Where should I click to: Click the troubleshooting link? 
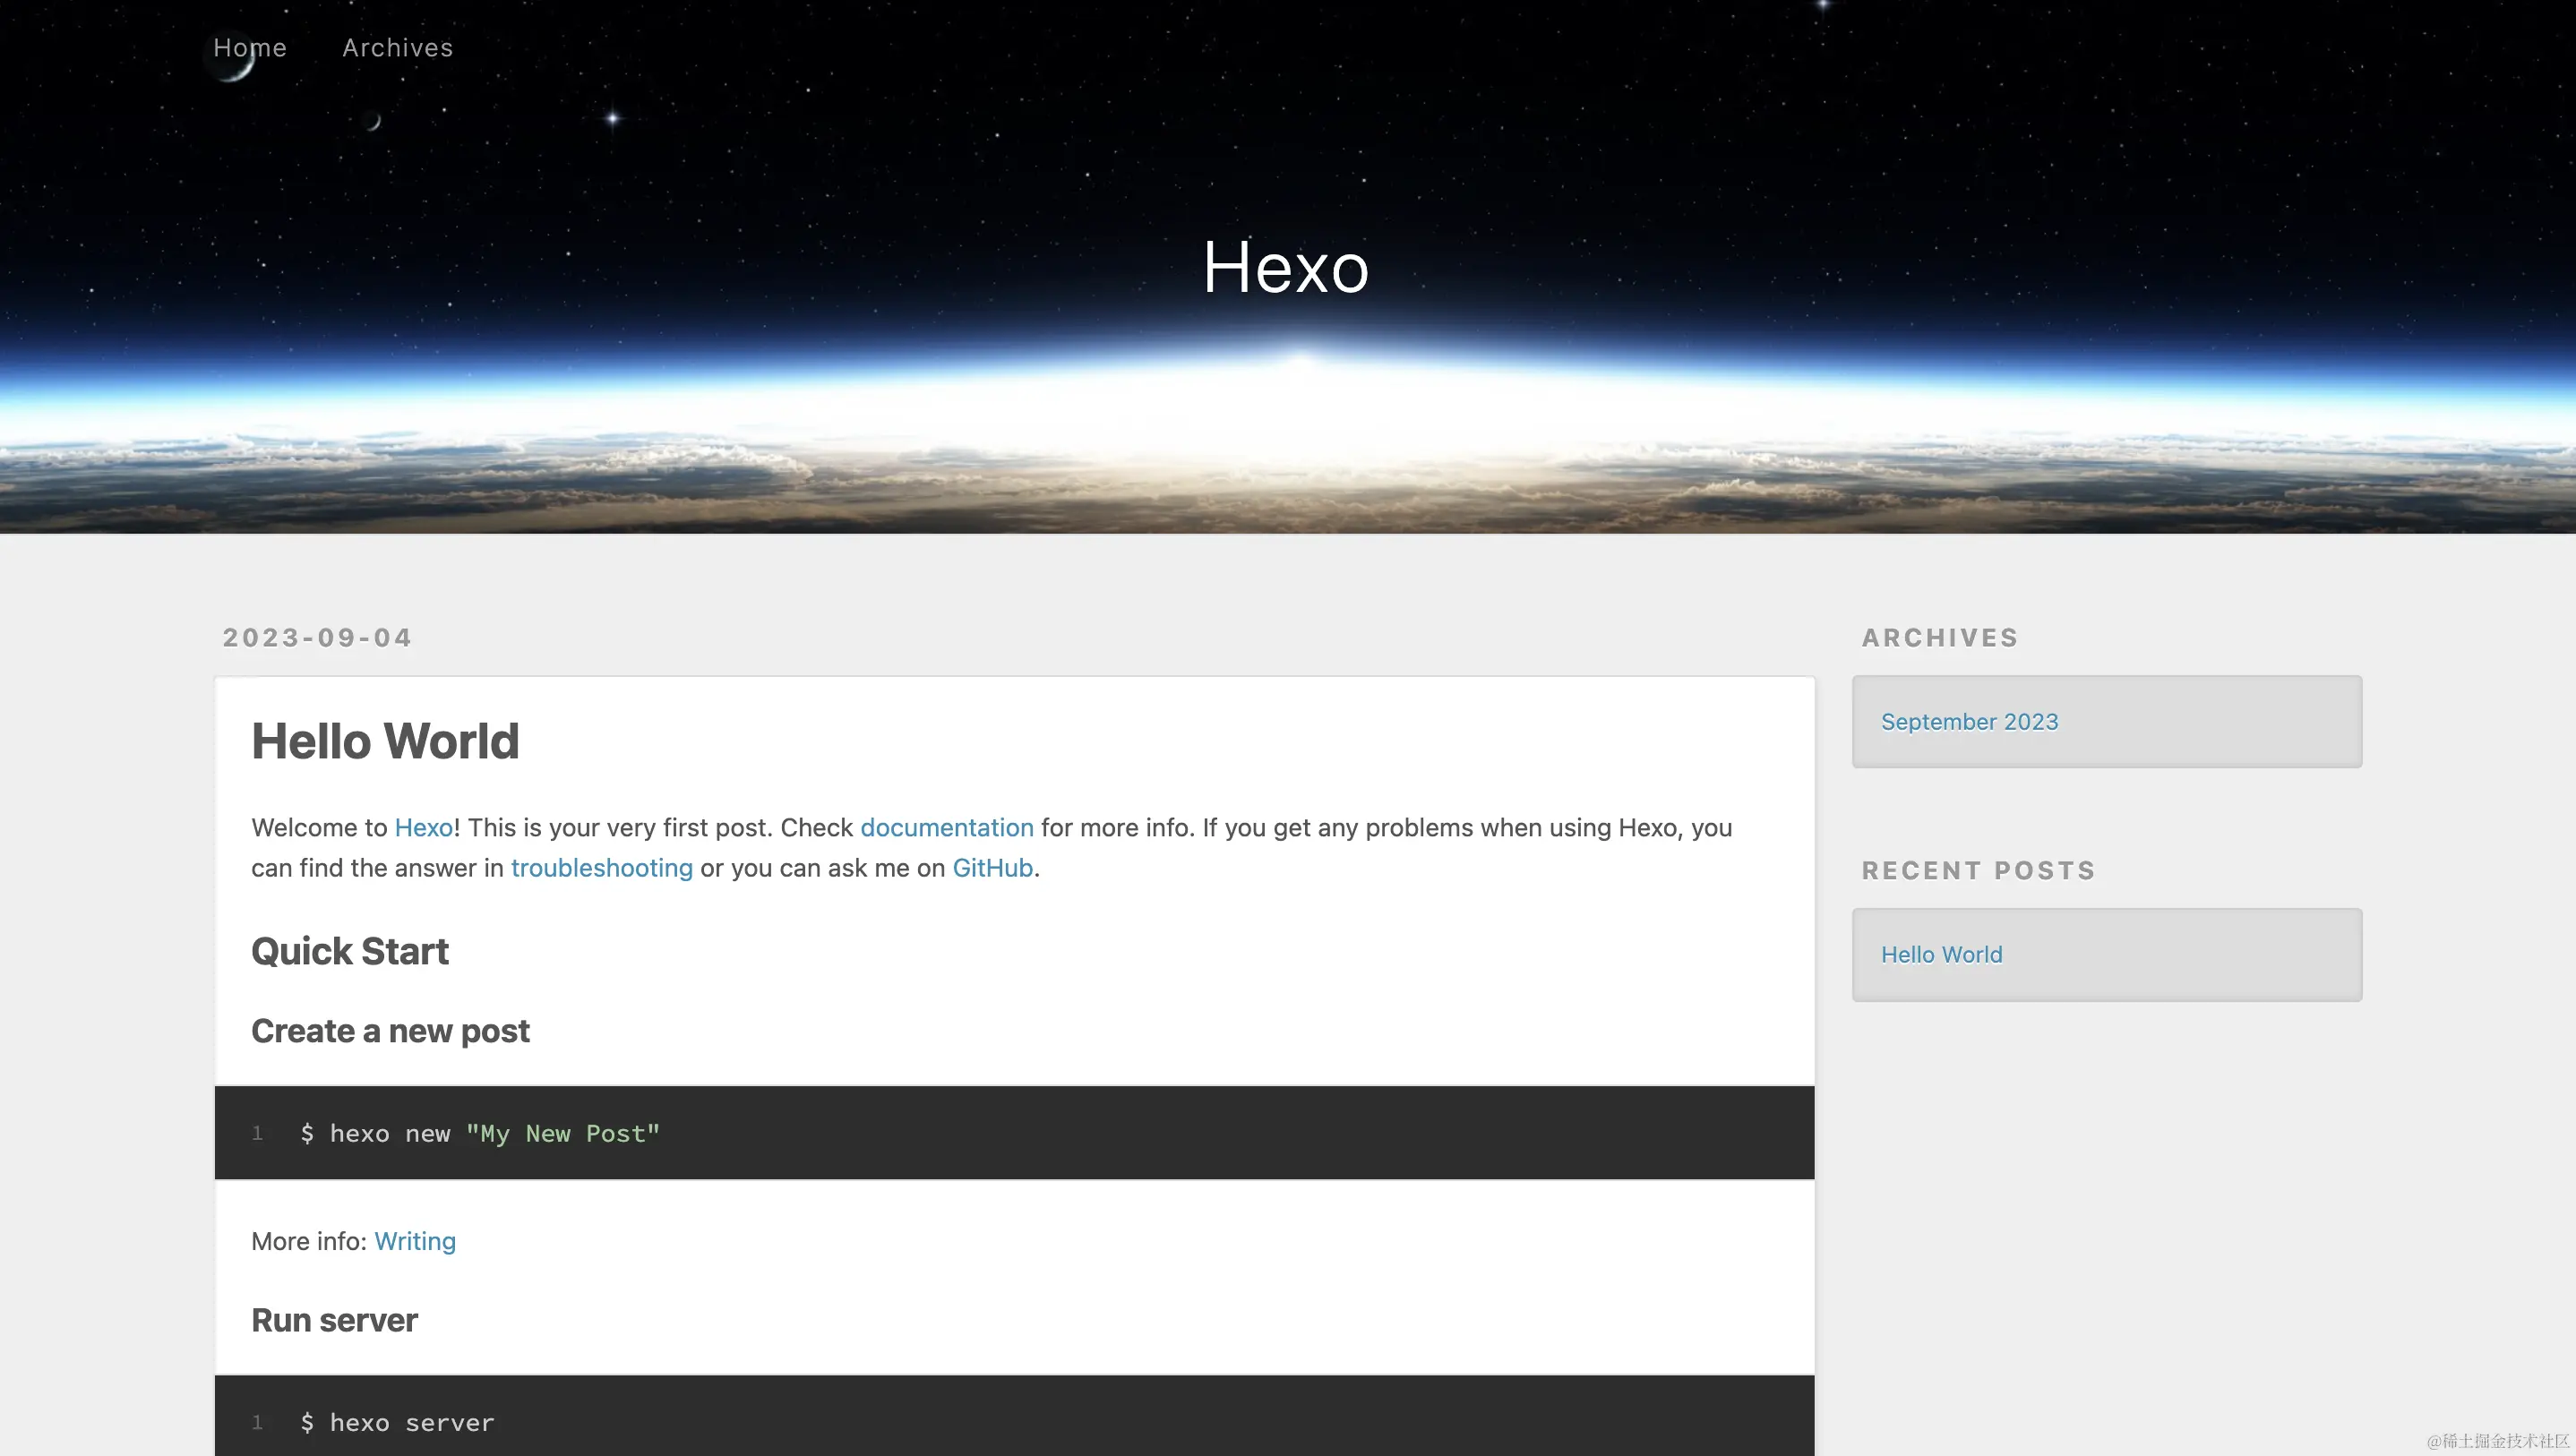click(601, 868)
